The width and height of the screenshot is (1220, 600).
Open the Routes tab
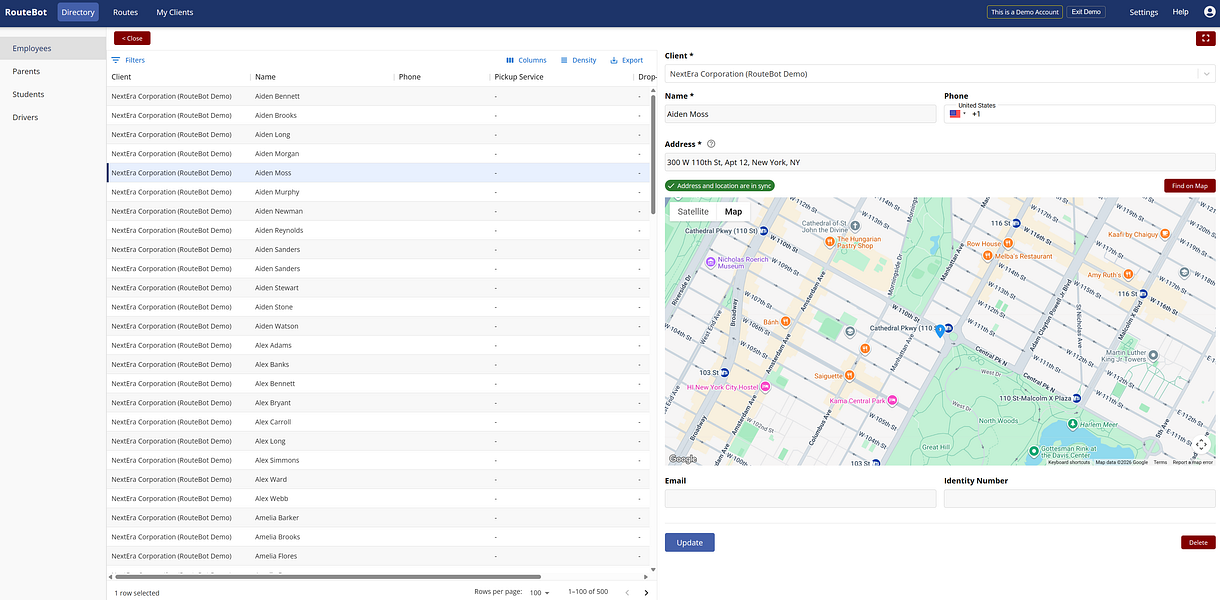pos(125,12)
